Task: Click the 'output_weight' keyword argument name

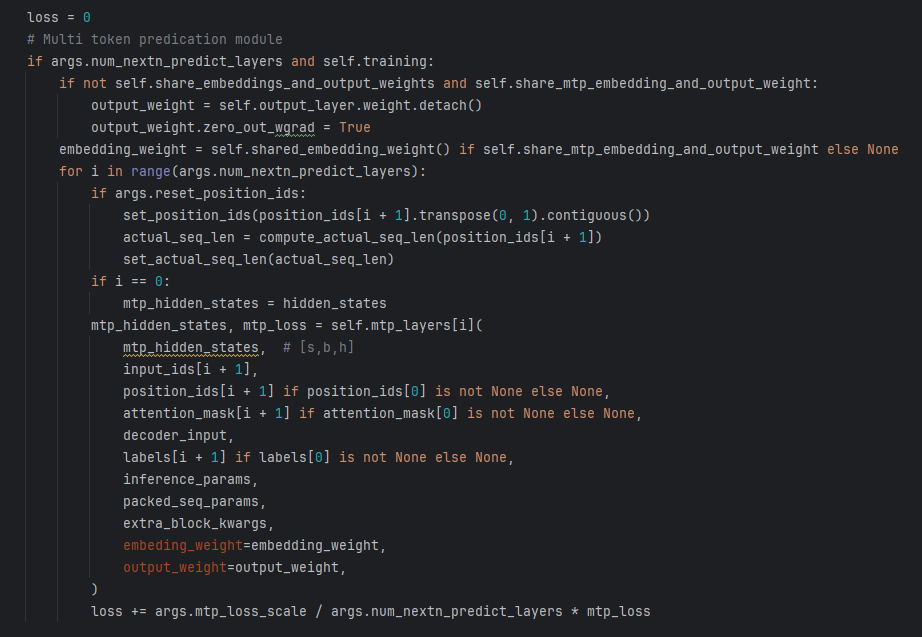Action: [175, 568]
